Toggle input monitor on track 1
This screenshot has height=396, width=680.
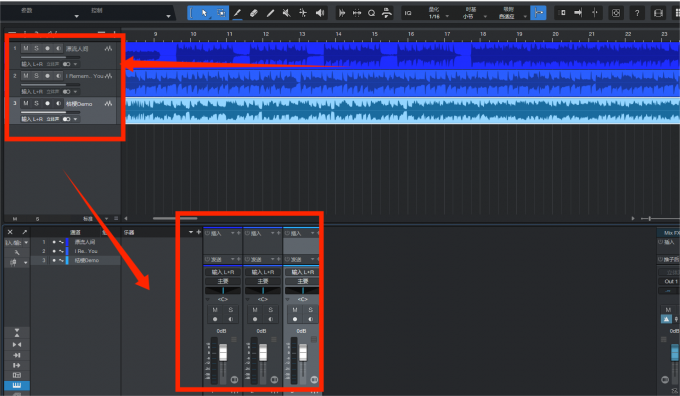(x=59, y=48)
